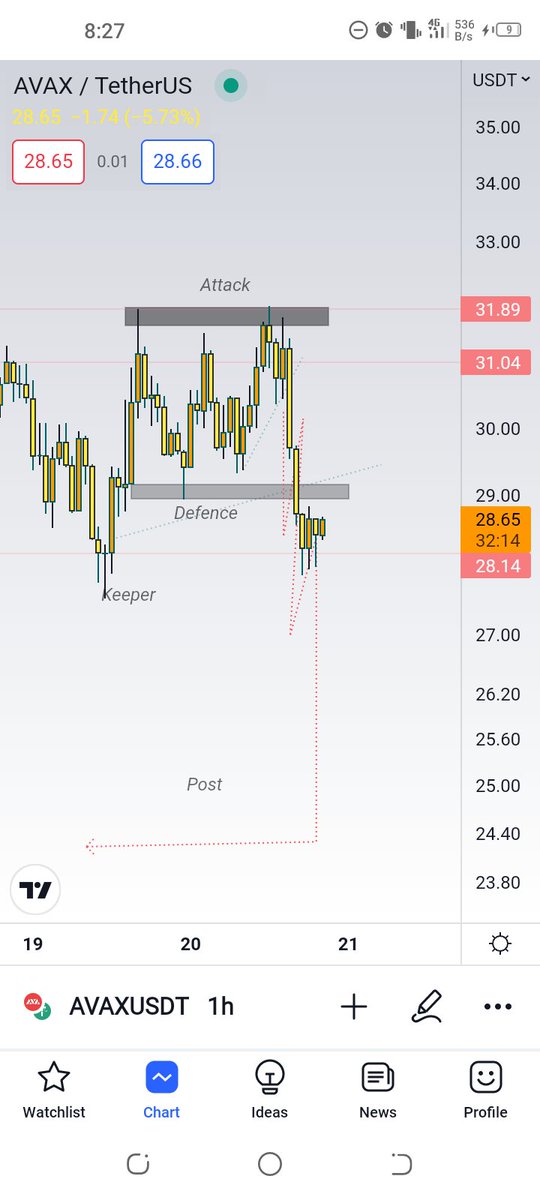
Task: Tap the 0.01 spread value
Action: tap(112, 161)
